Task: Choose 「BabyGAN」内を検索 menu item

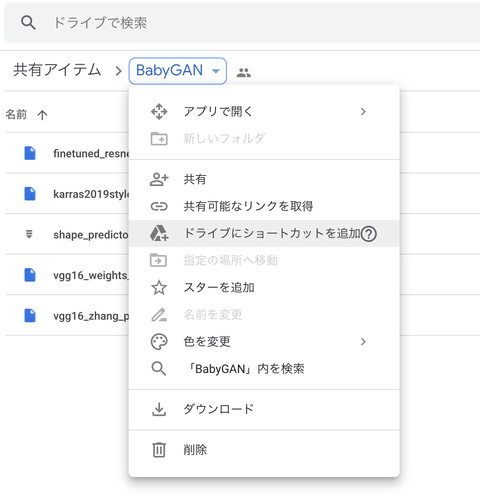Action: pos(264,369)
